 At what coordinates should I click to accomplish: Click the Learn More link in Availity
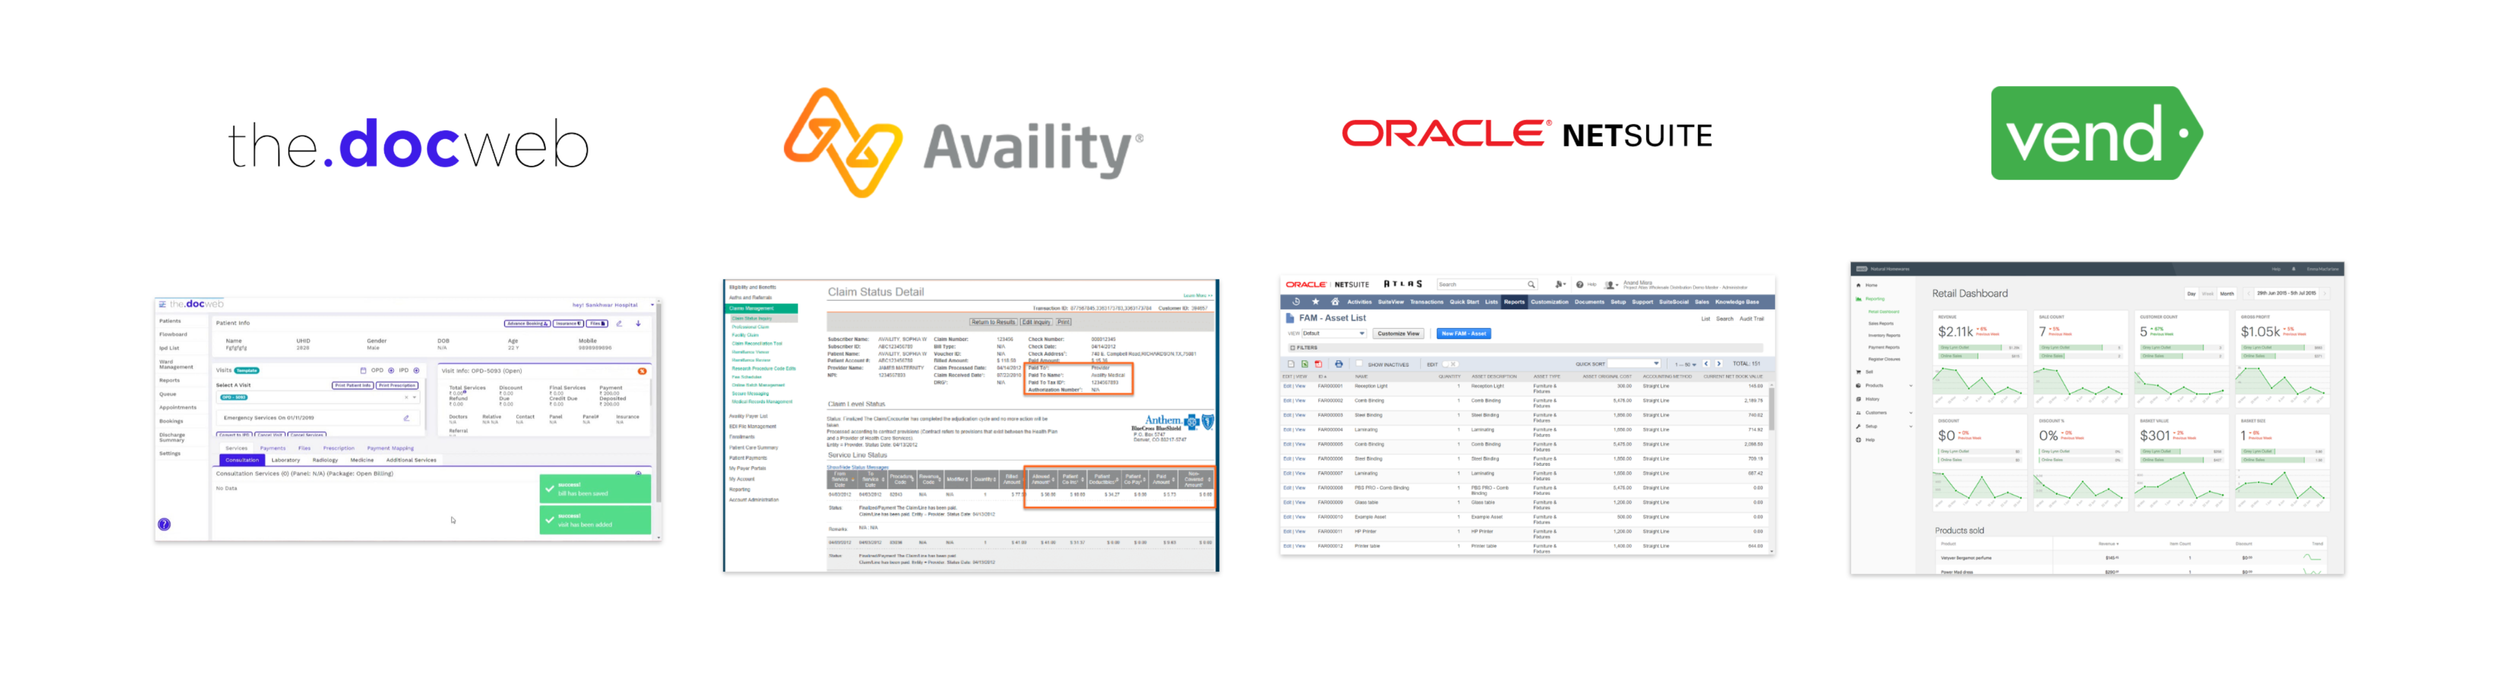tap(1198, 295)
